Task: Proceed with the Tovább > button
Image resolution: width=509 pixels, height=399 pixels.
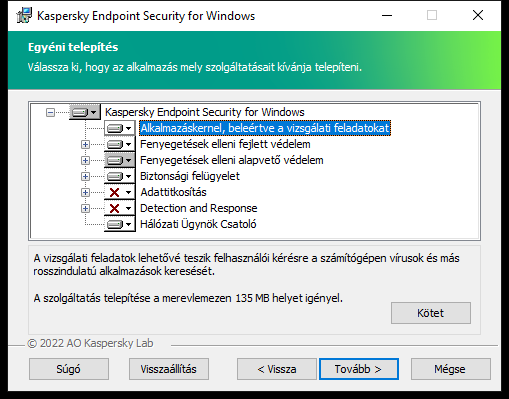Action: (359, 369)
